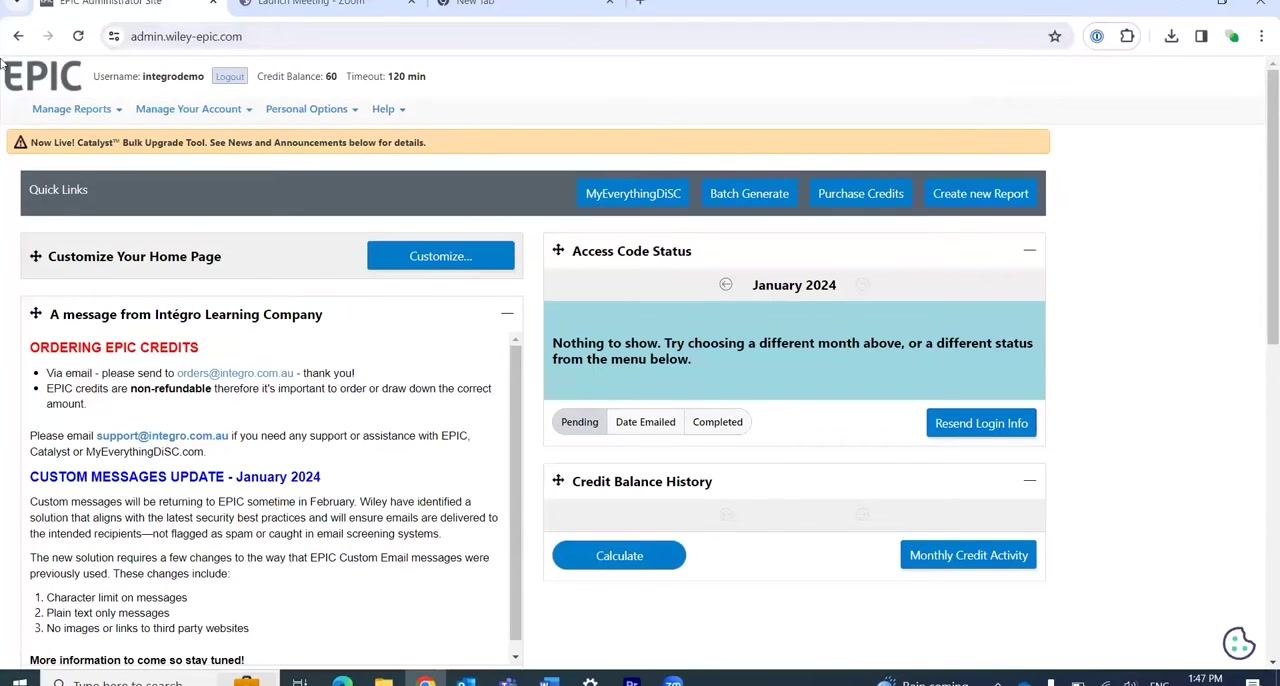
Task: Click the move handle of Credit Balance History
Action: 558,481
